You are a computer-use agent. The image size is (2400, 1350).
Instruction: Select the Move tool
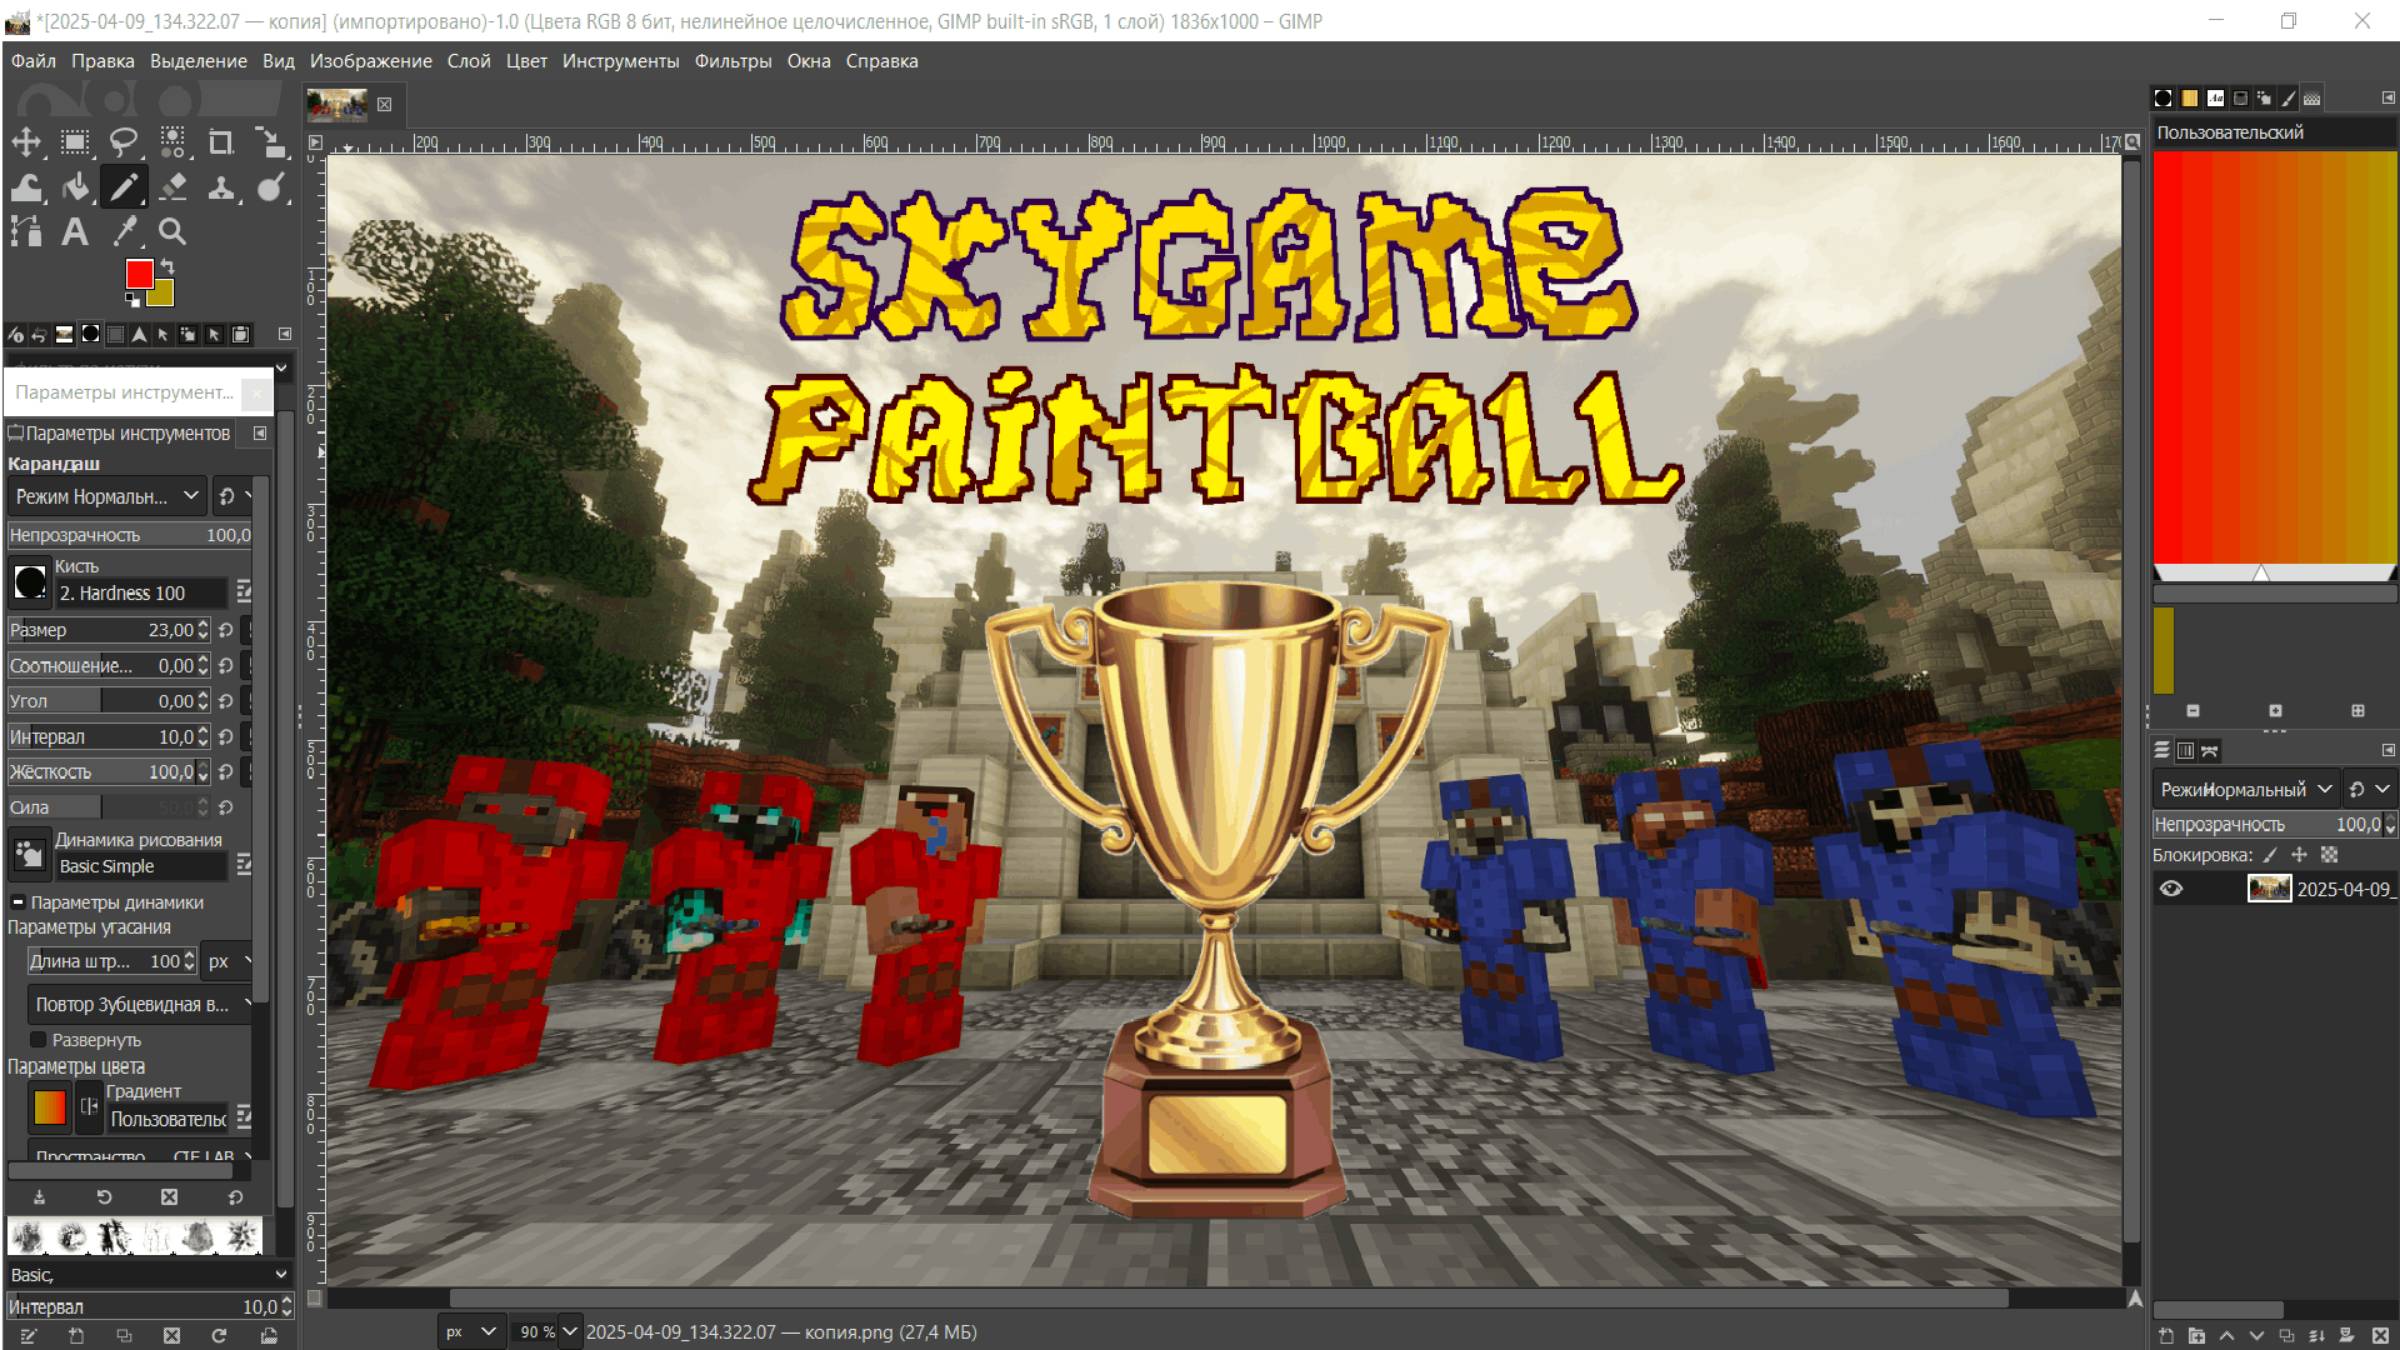[27, 142]
